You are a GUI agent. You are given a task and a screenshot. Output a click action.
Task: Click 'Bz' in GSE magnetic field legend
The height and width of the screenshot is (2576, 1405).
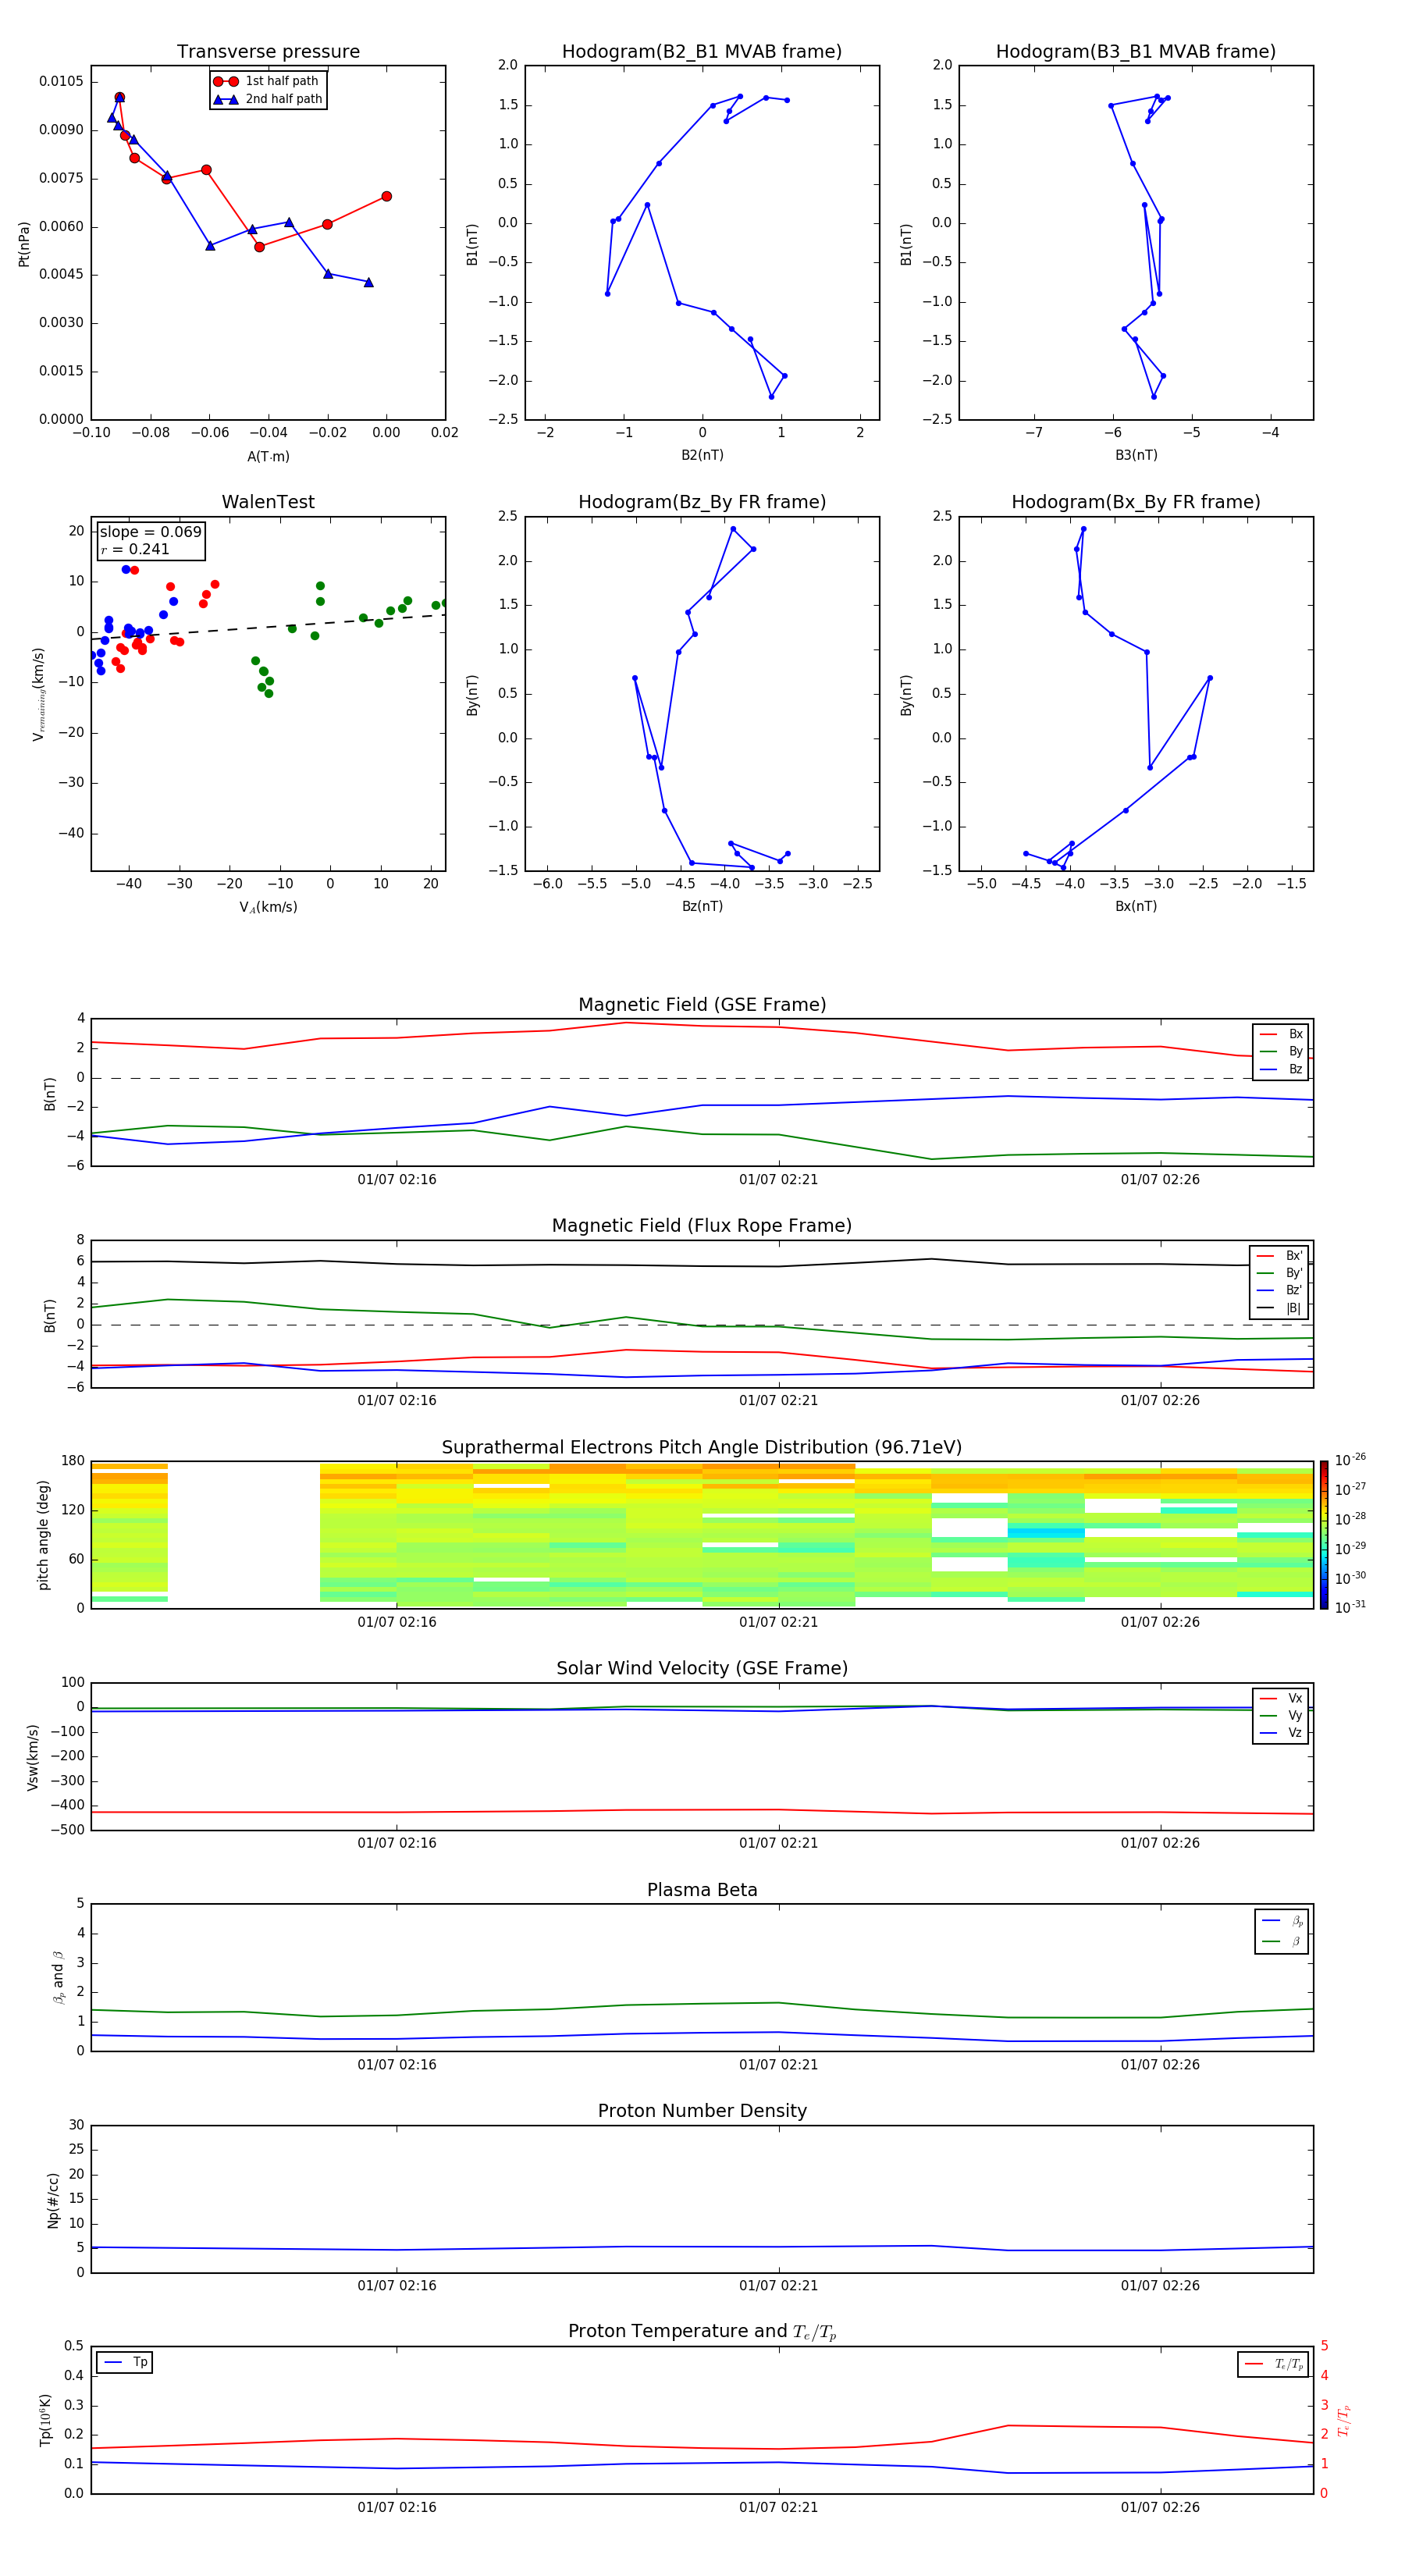tap(1282, 1069)
